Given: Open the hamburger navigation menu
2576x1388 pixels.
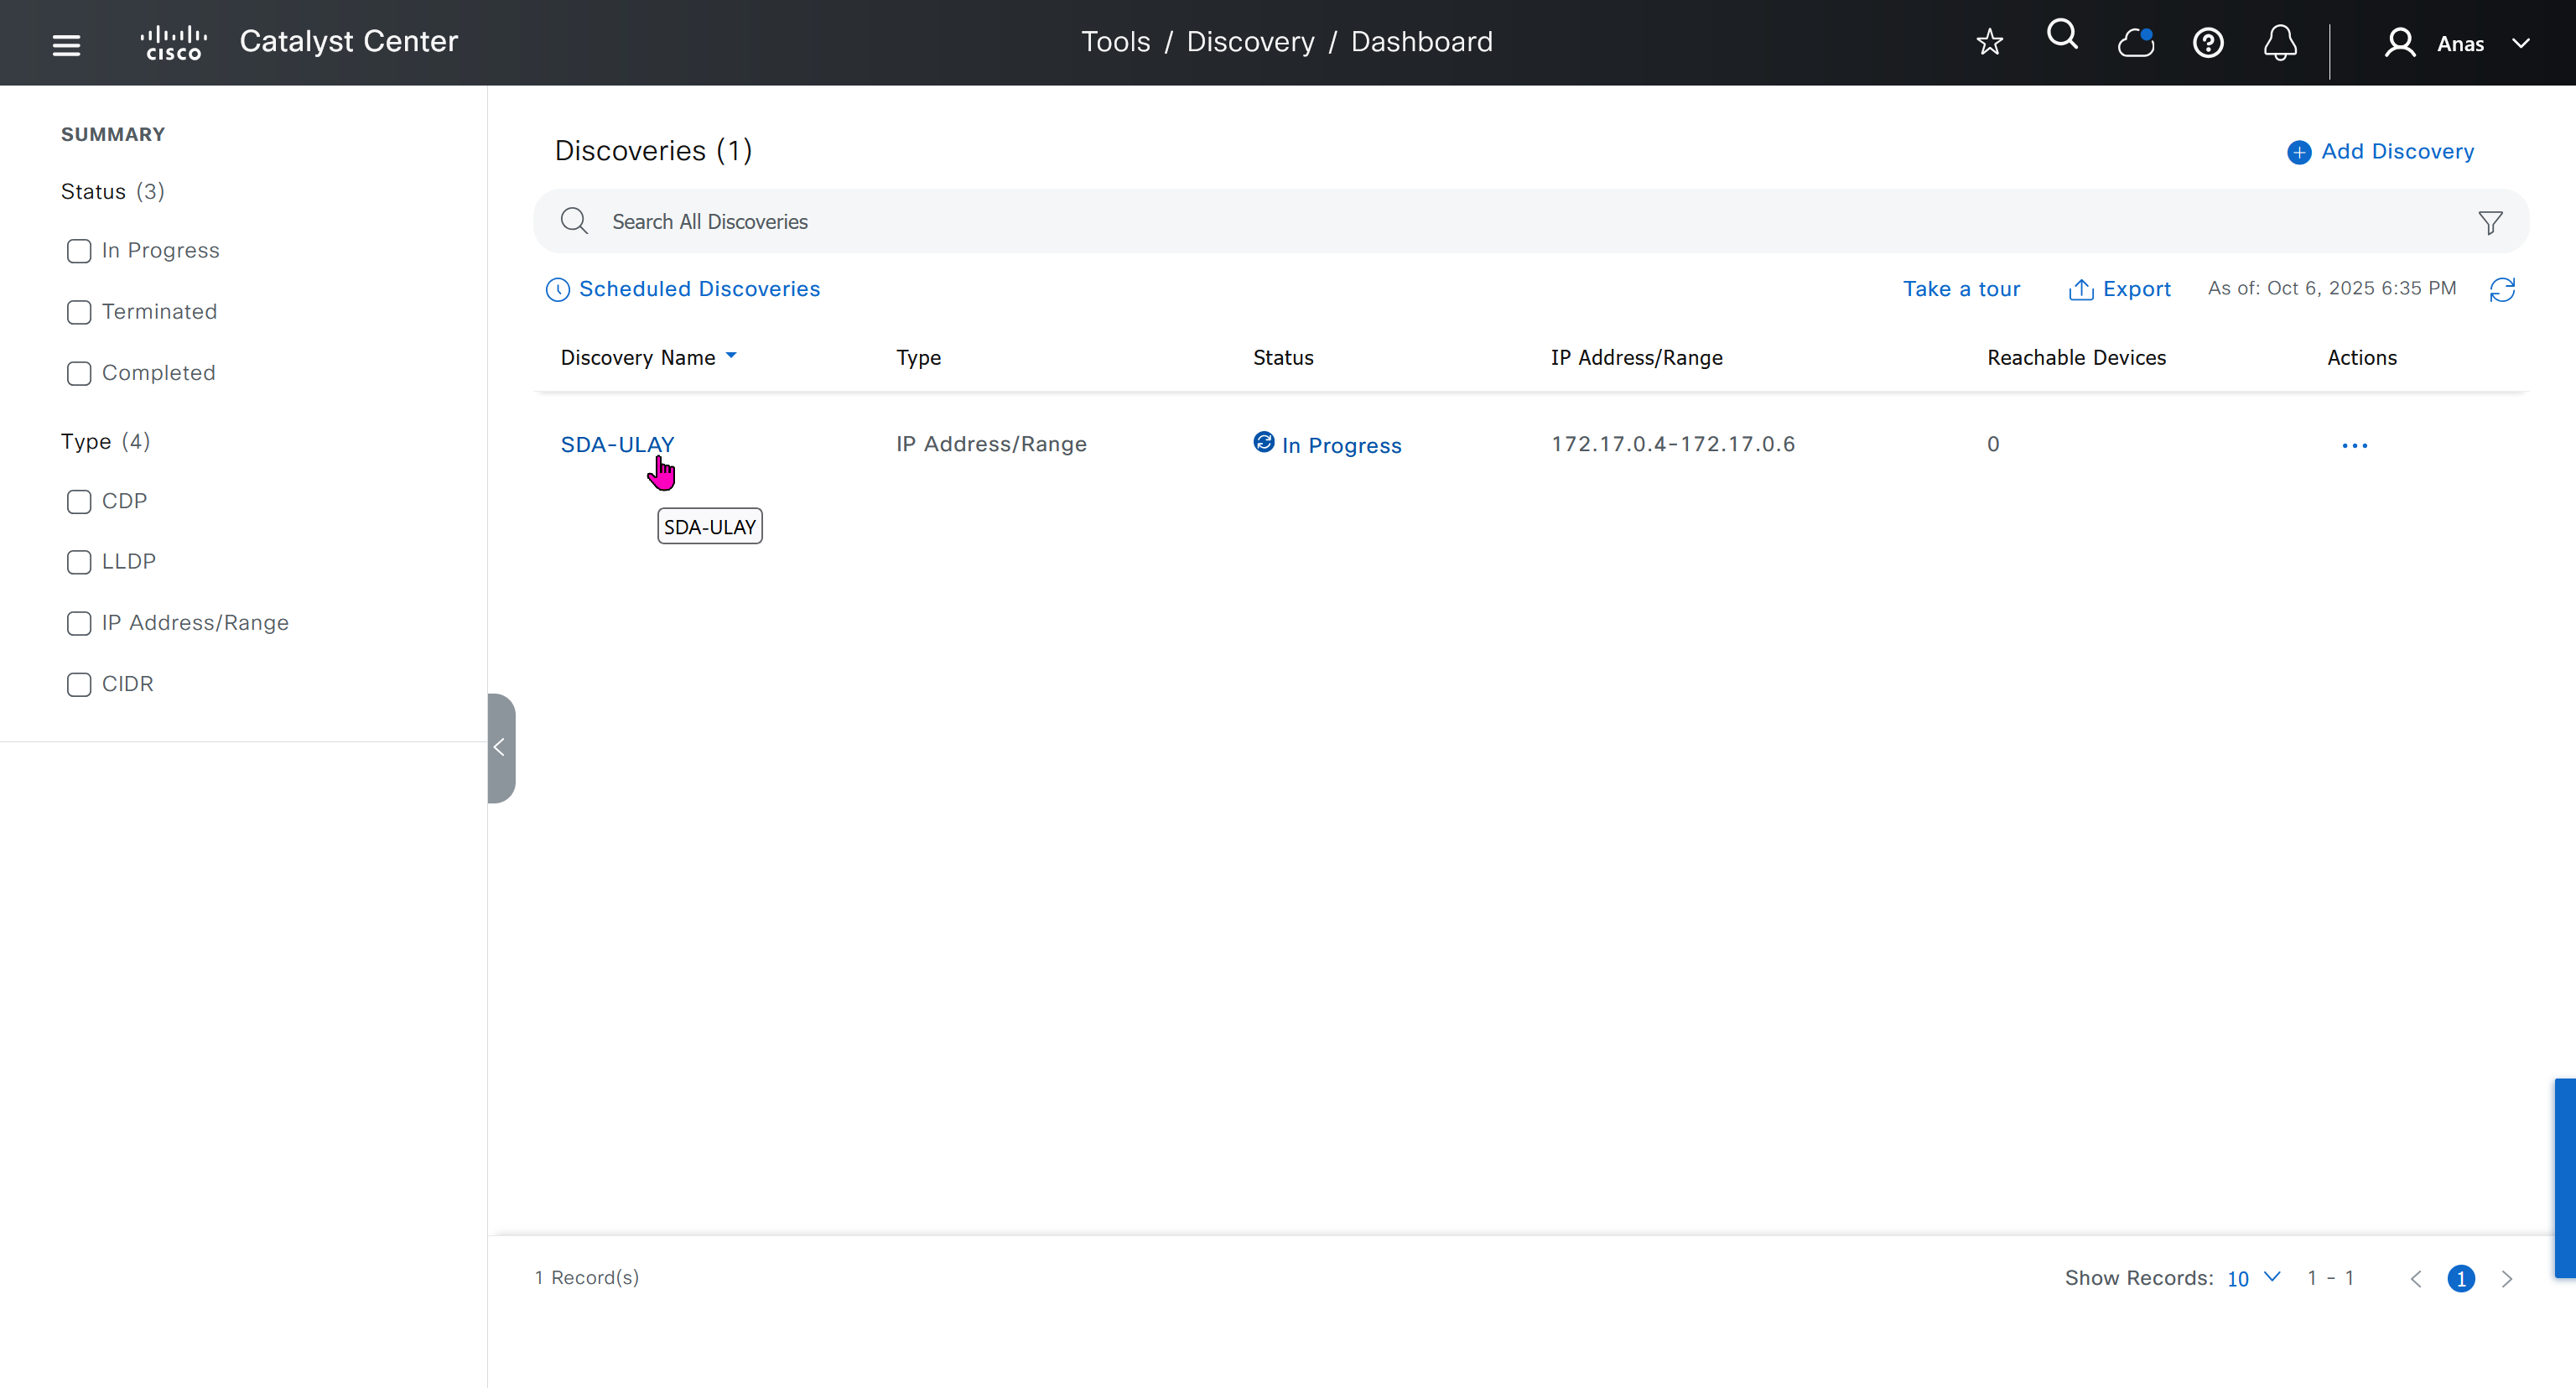Looking at the screenshot, I should pos(66,44).
